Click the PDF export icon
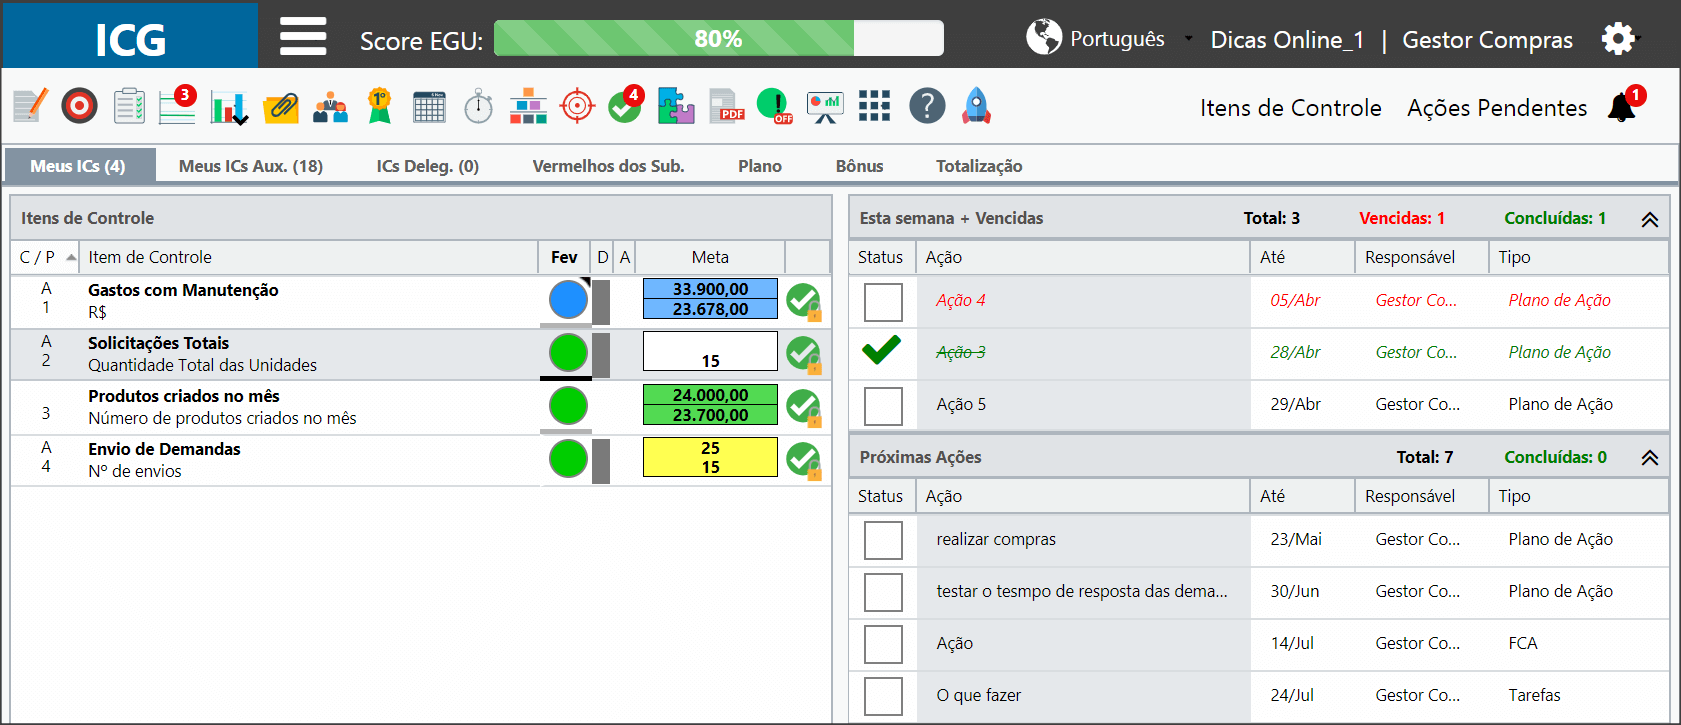The image size is (1681, 725). coord(727,105)
